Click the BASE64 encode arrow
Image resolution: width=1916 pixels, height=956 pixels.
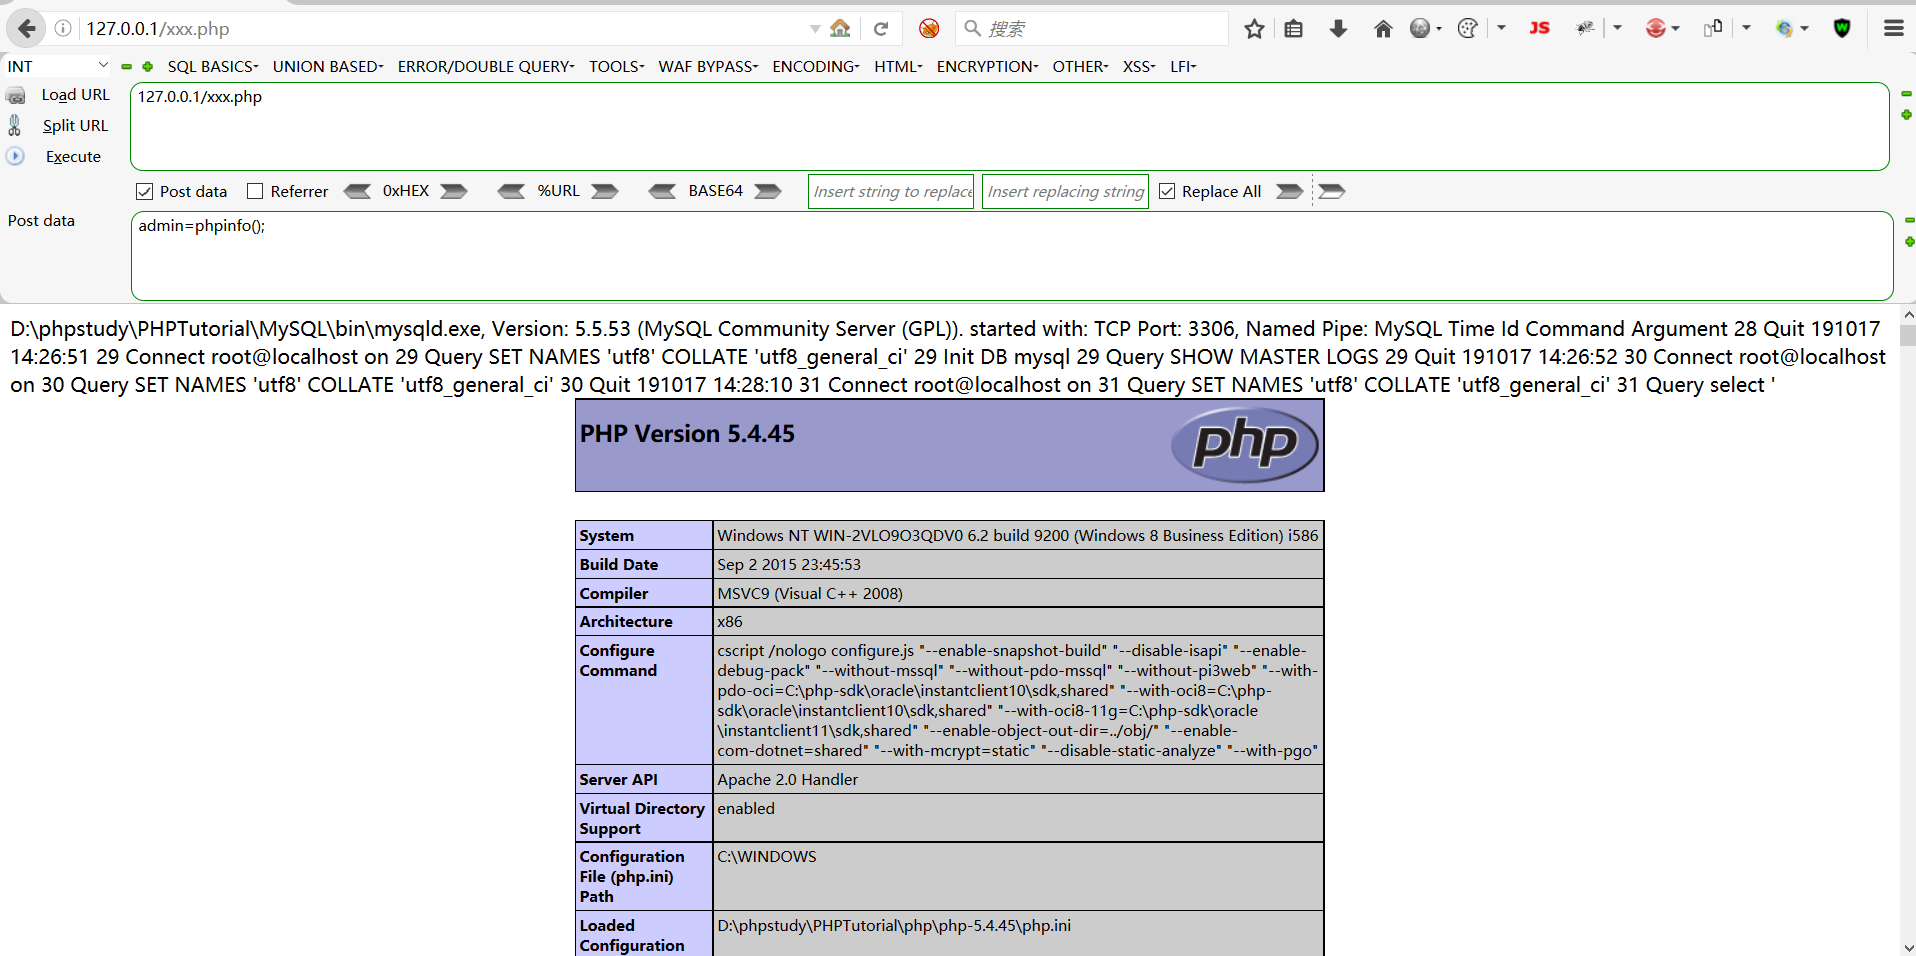[768, 190]
